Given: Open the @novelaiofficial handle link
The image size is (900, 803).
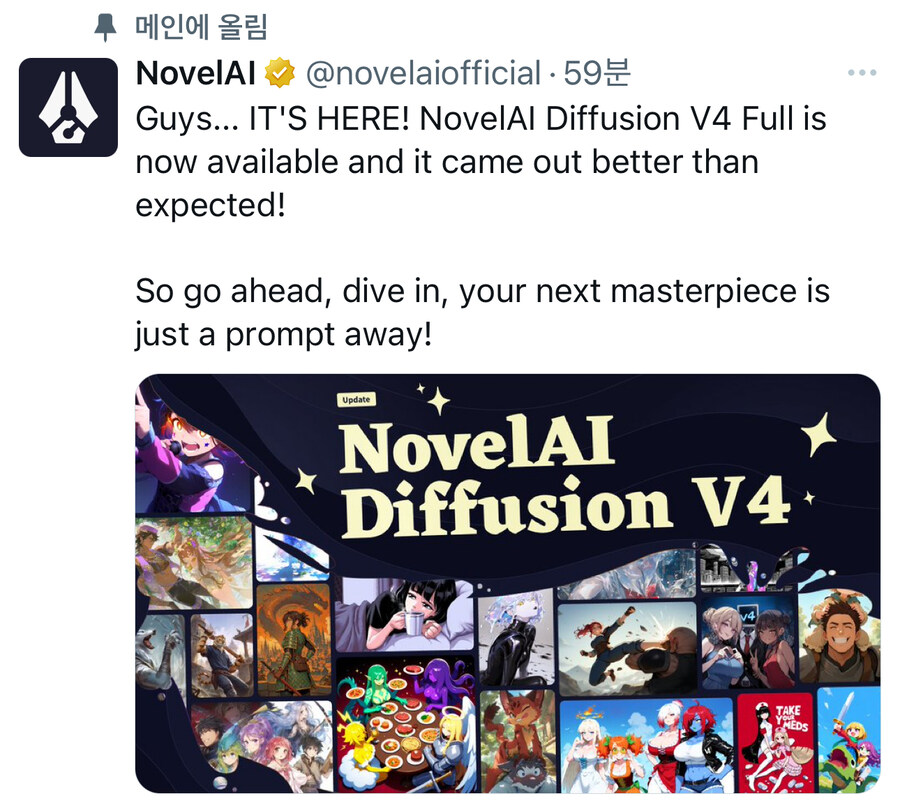Looking at the screenshot, I should [x=423, y=73].
